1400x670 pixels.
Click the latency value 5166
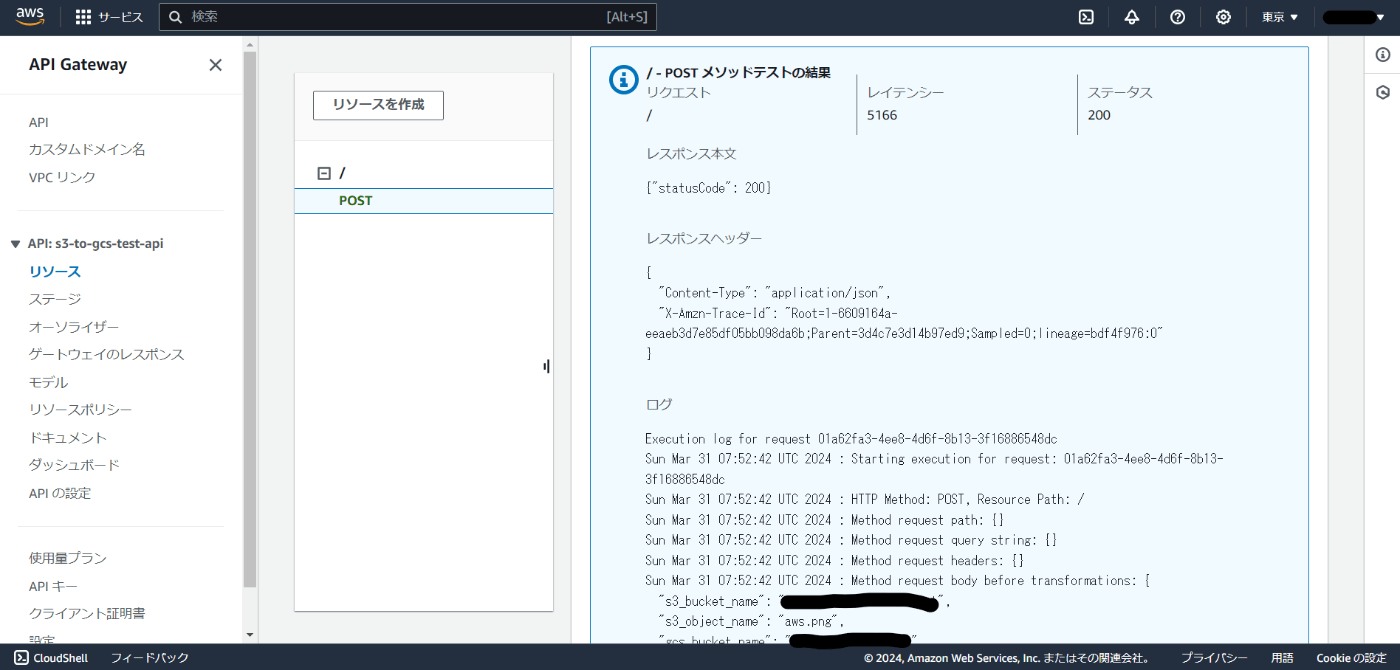click(882, 115)
